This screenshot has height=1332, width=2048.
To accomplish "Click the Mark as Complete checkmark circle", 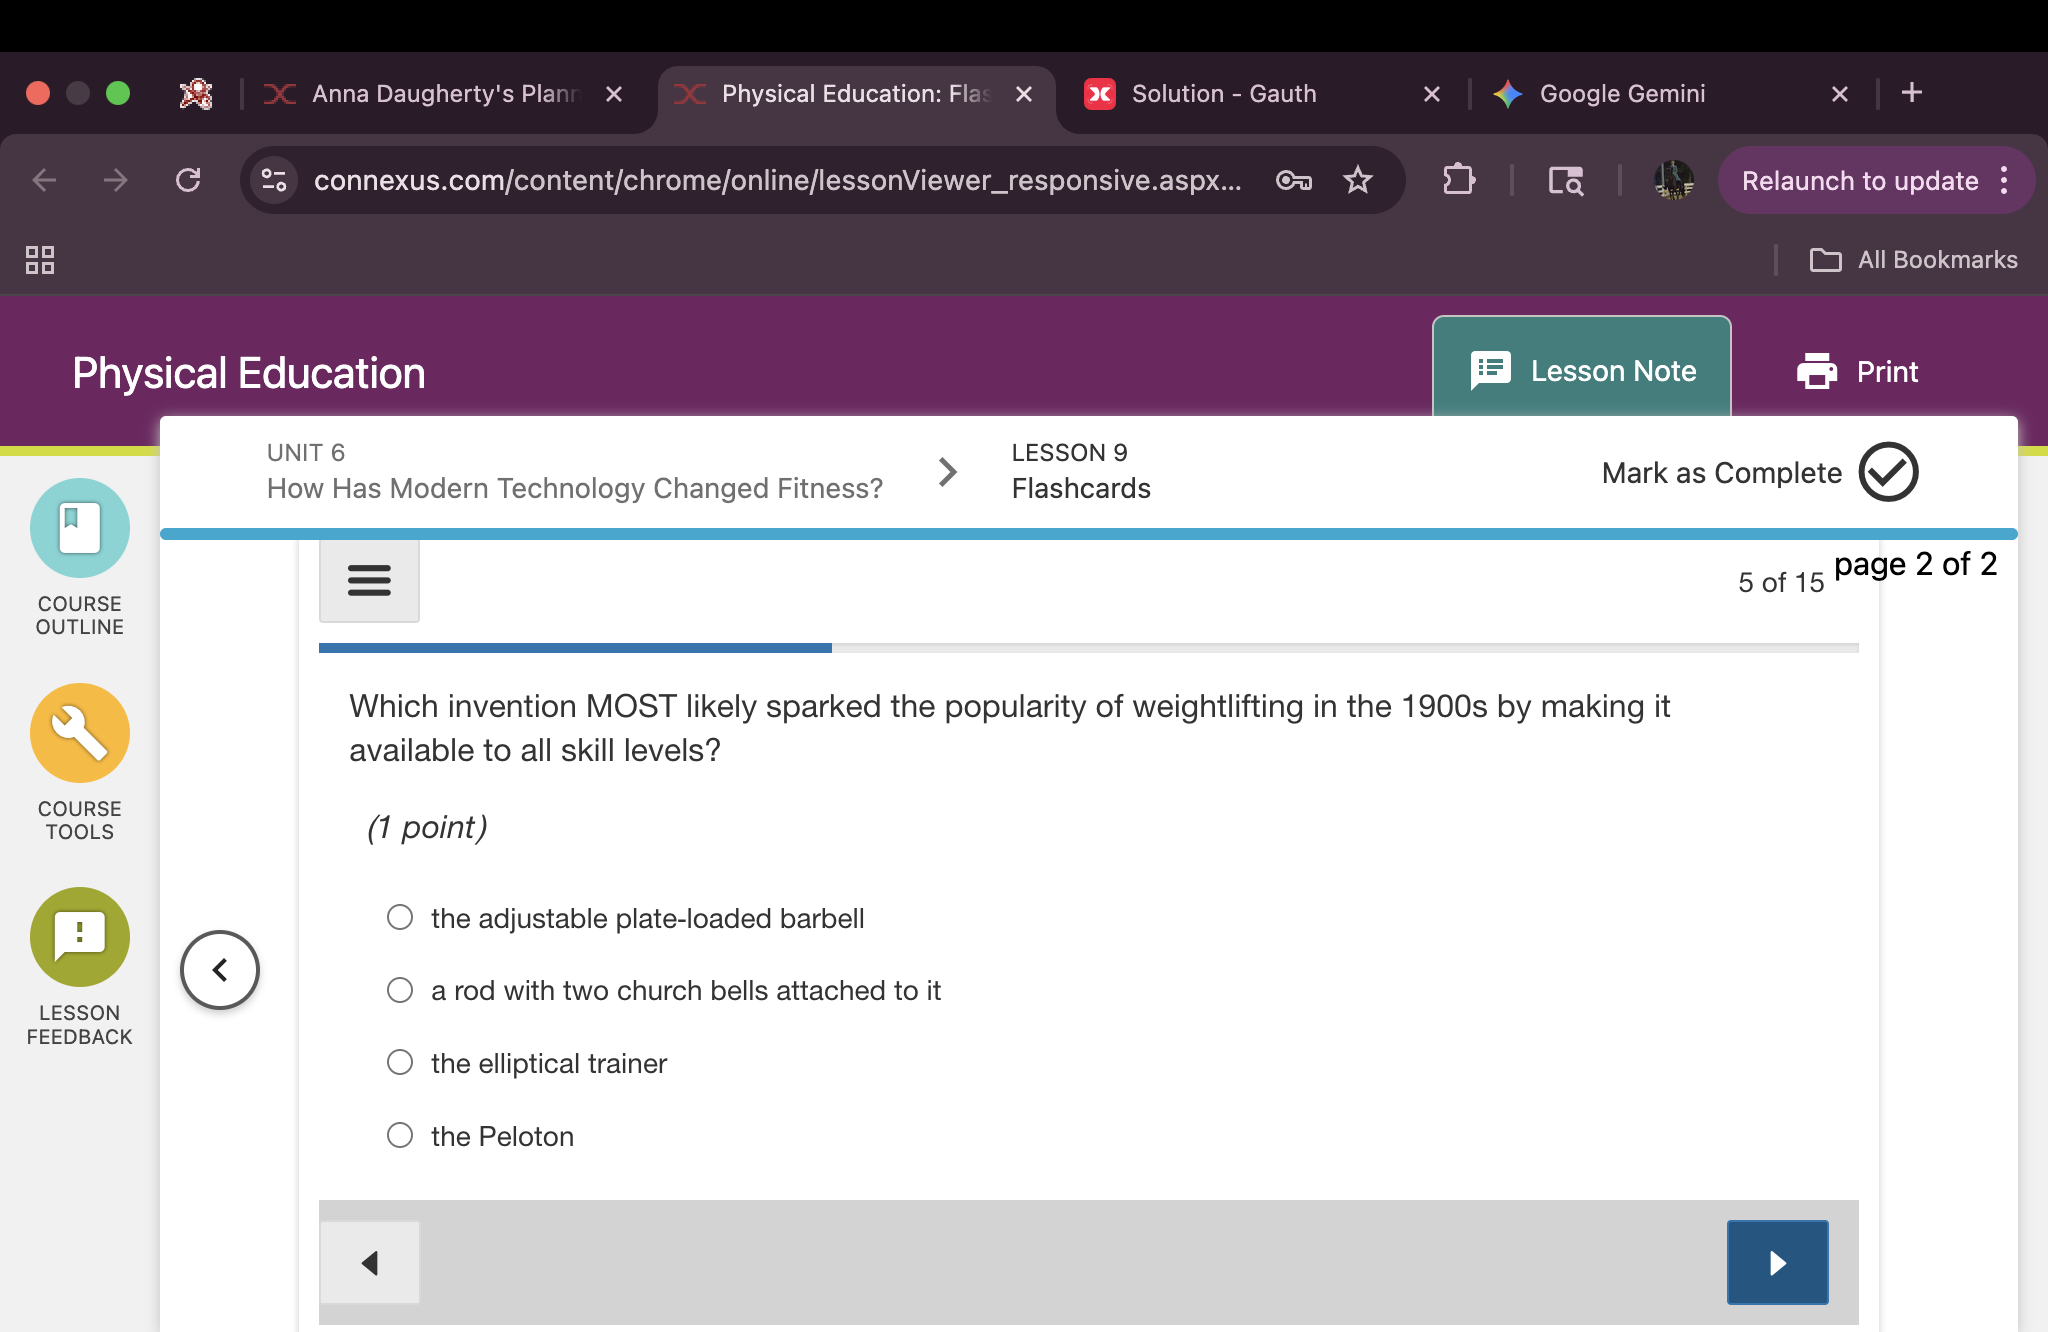I will (1888, 472).
